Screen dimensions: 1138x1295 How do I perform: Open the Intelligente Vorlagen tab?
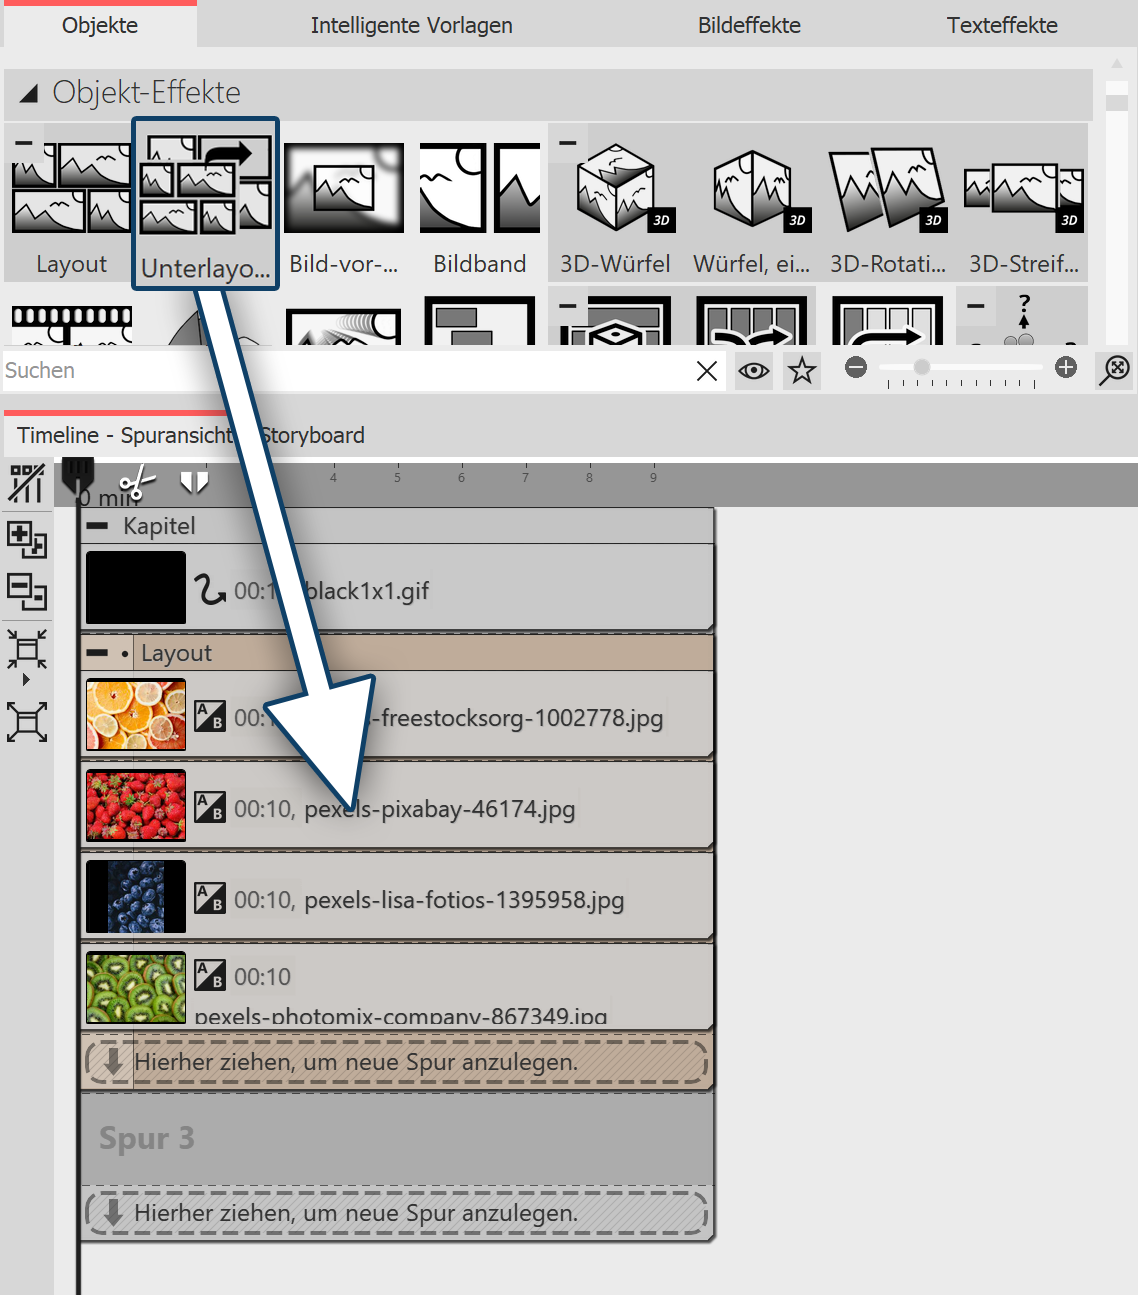[x=411, y=25]
